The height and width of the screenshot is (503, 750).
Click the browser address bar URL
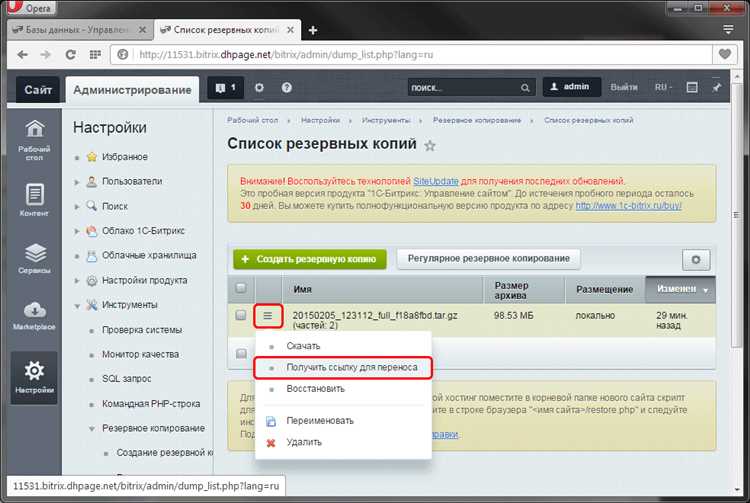click(286, 55)
